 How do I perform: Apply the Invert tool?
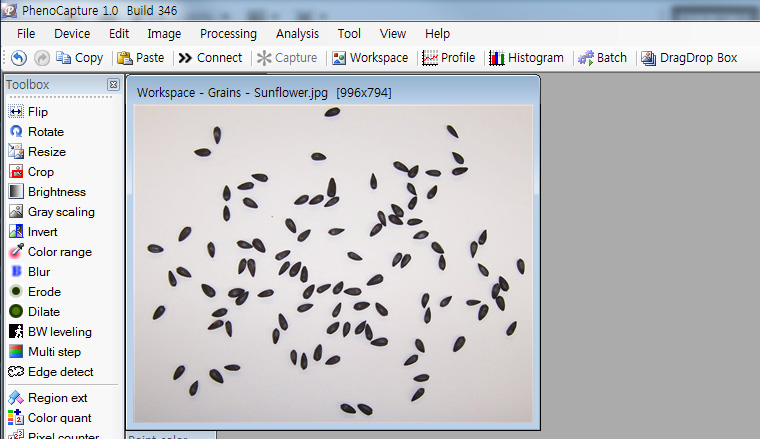click(x=42, y=232)
